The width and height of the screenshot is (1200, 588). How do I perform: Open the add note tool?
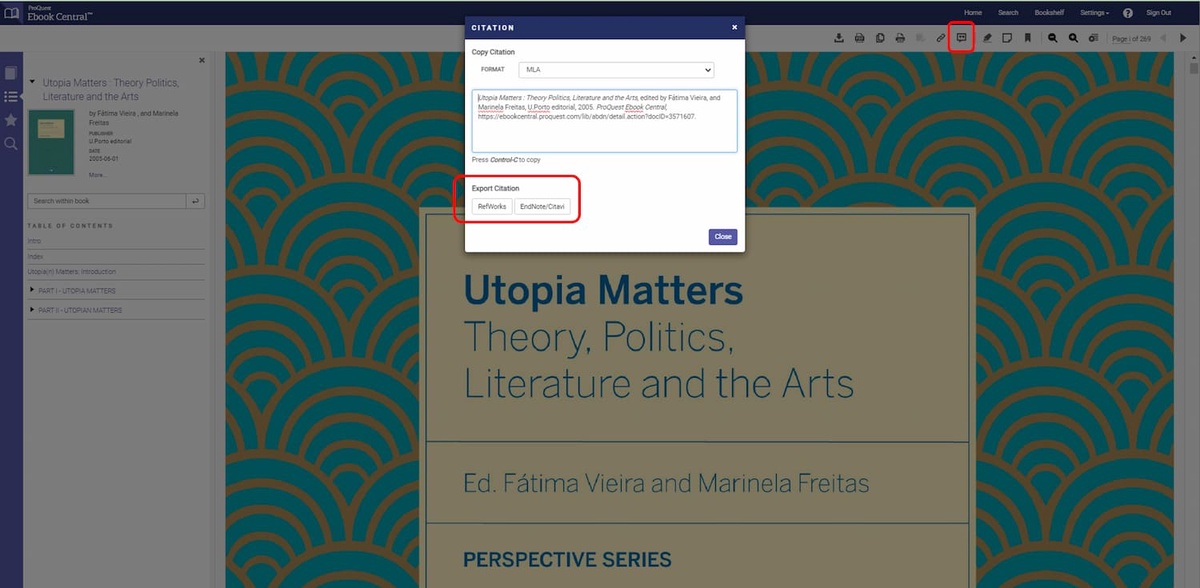(x=1009, y=37)
